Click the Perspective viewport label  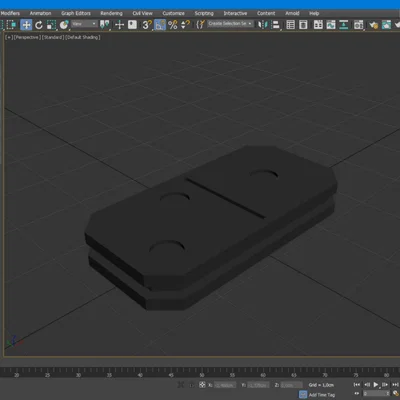pos(27,37)
